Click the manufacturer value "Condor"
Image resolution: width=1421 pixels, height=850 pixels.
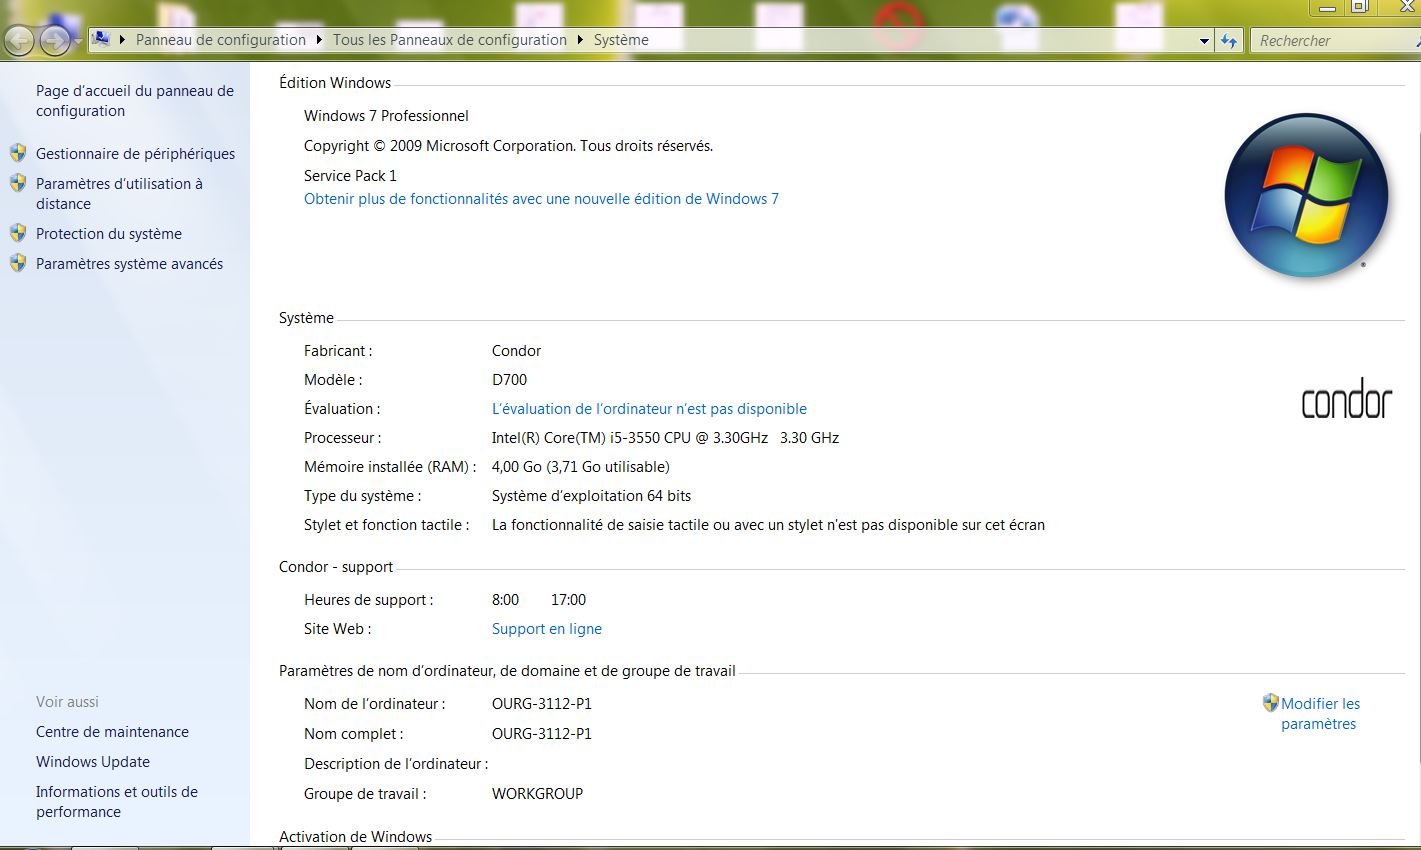coord(516,351)
